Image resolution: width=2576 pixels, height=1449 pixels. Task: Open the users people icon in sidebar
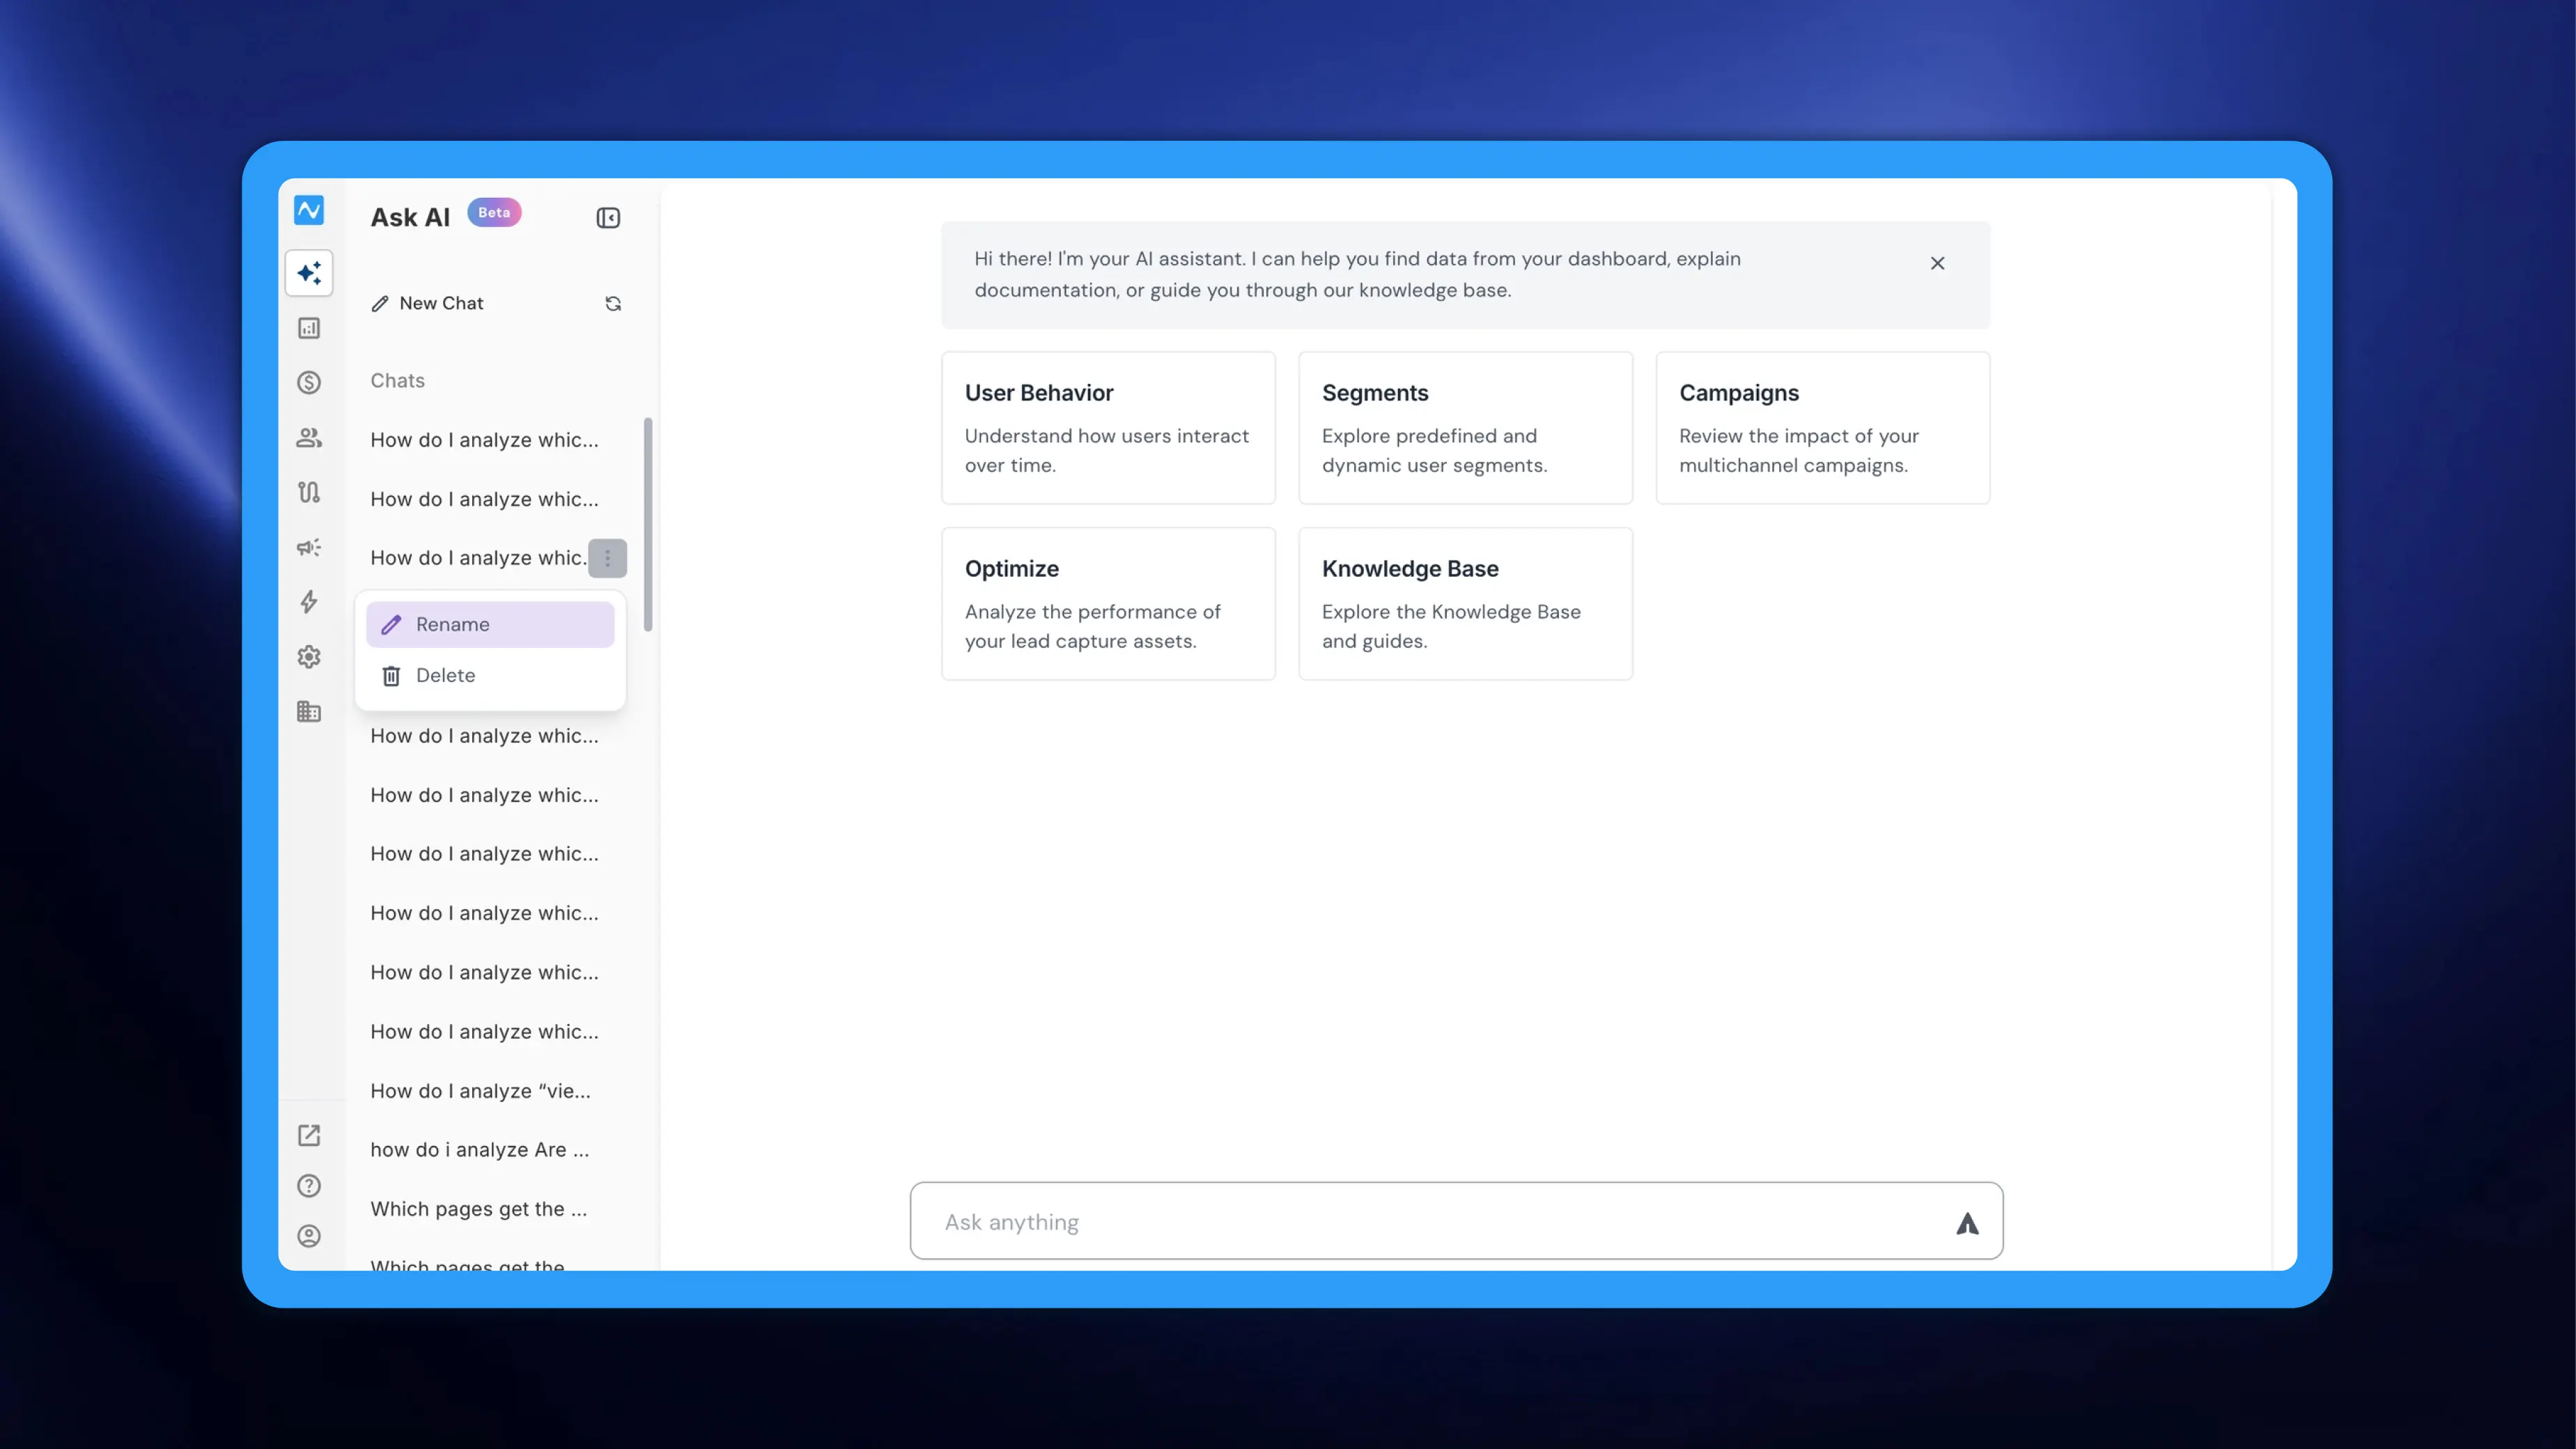309,437
